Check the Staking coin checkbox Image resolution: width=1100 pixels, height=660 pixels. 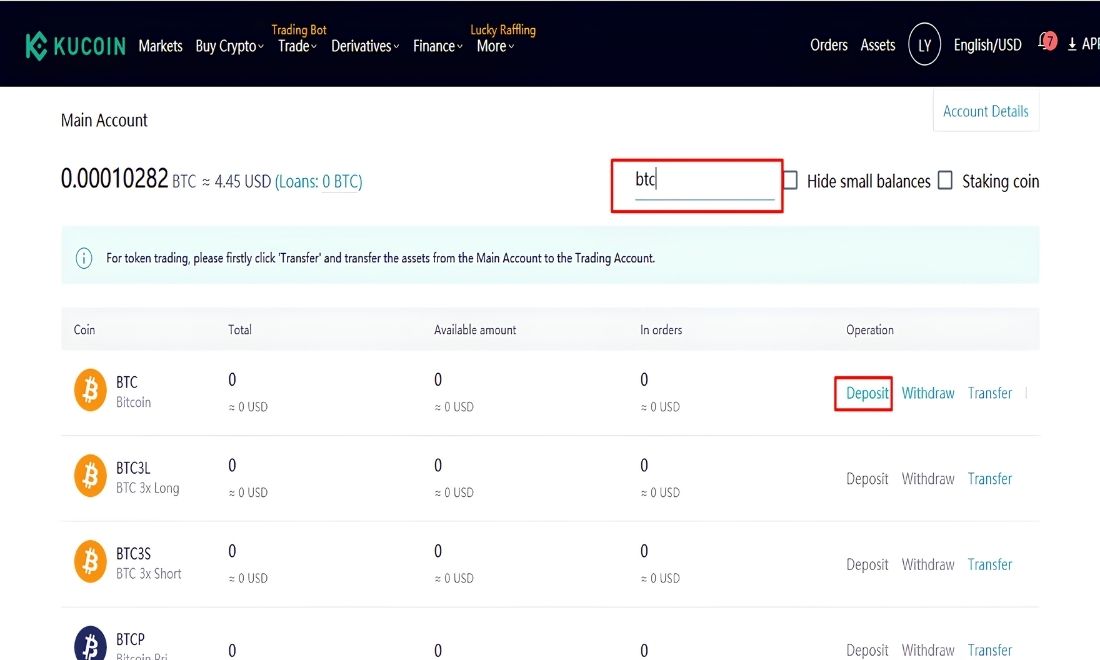coord(945,180)
